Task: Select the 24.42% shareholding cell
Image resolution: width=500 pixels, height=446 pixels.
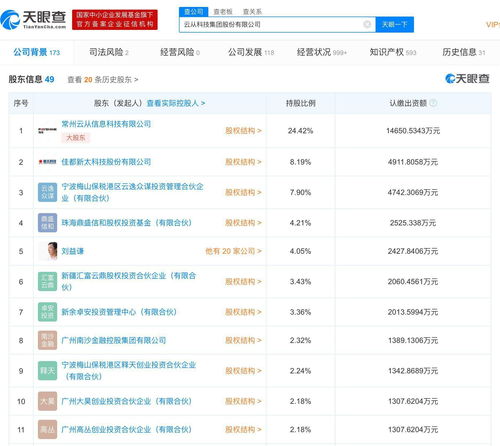Action: [x=300, y=131]
